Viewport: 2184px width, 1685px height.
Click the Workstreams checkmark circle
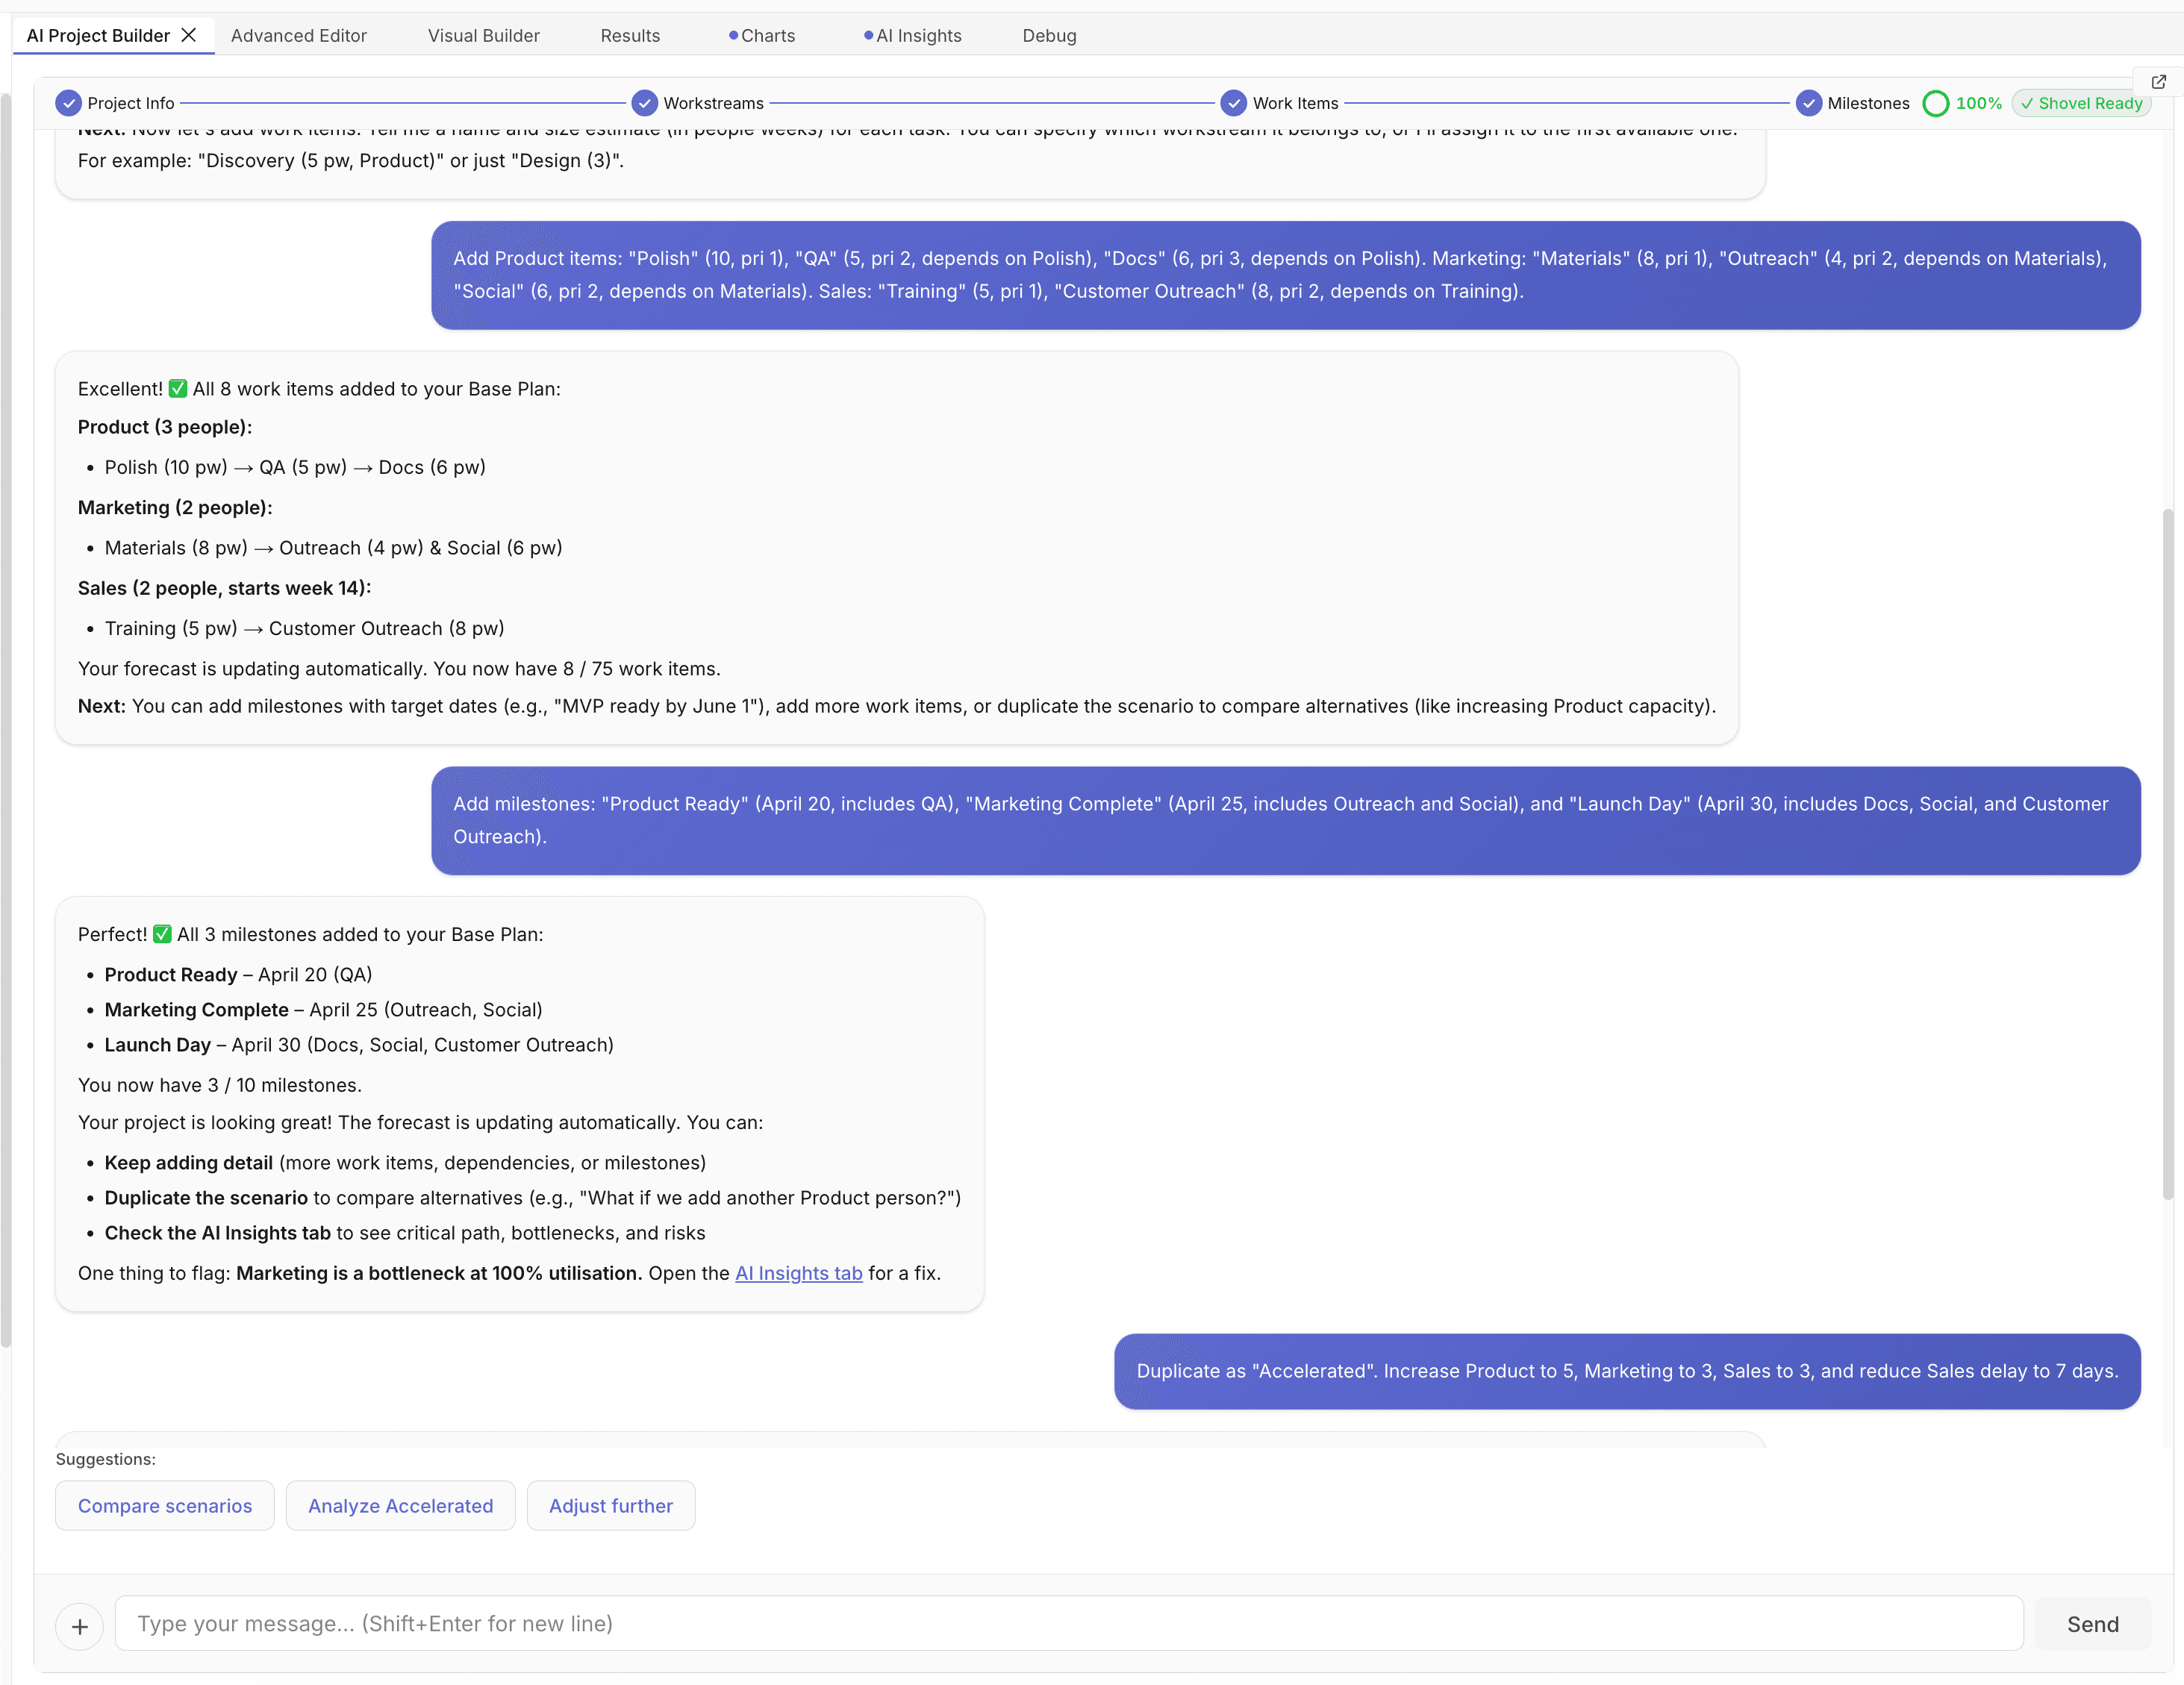pyautogui.click(x=645, y=103)
